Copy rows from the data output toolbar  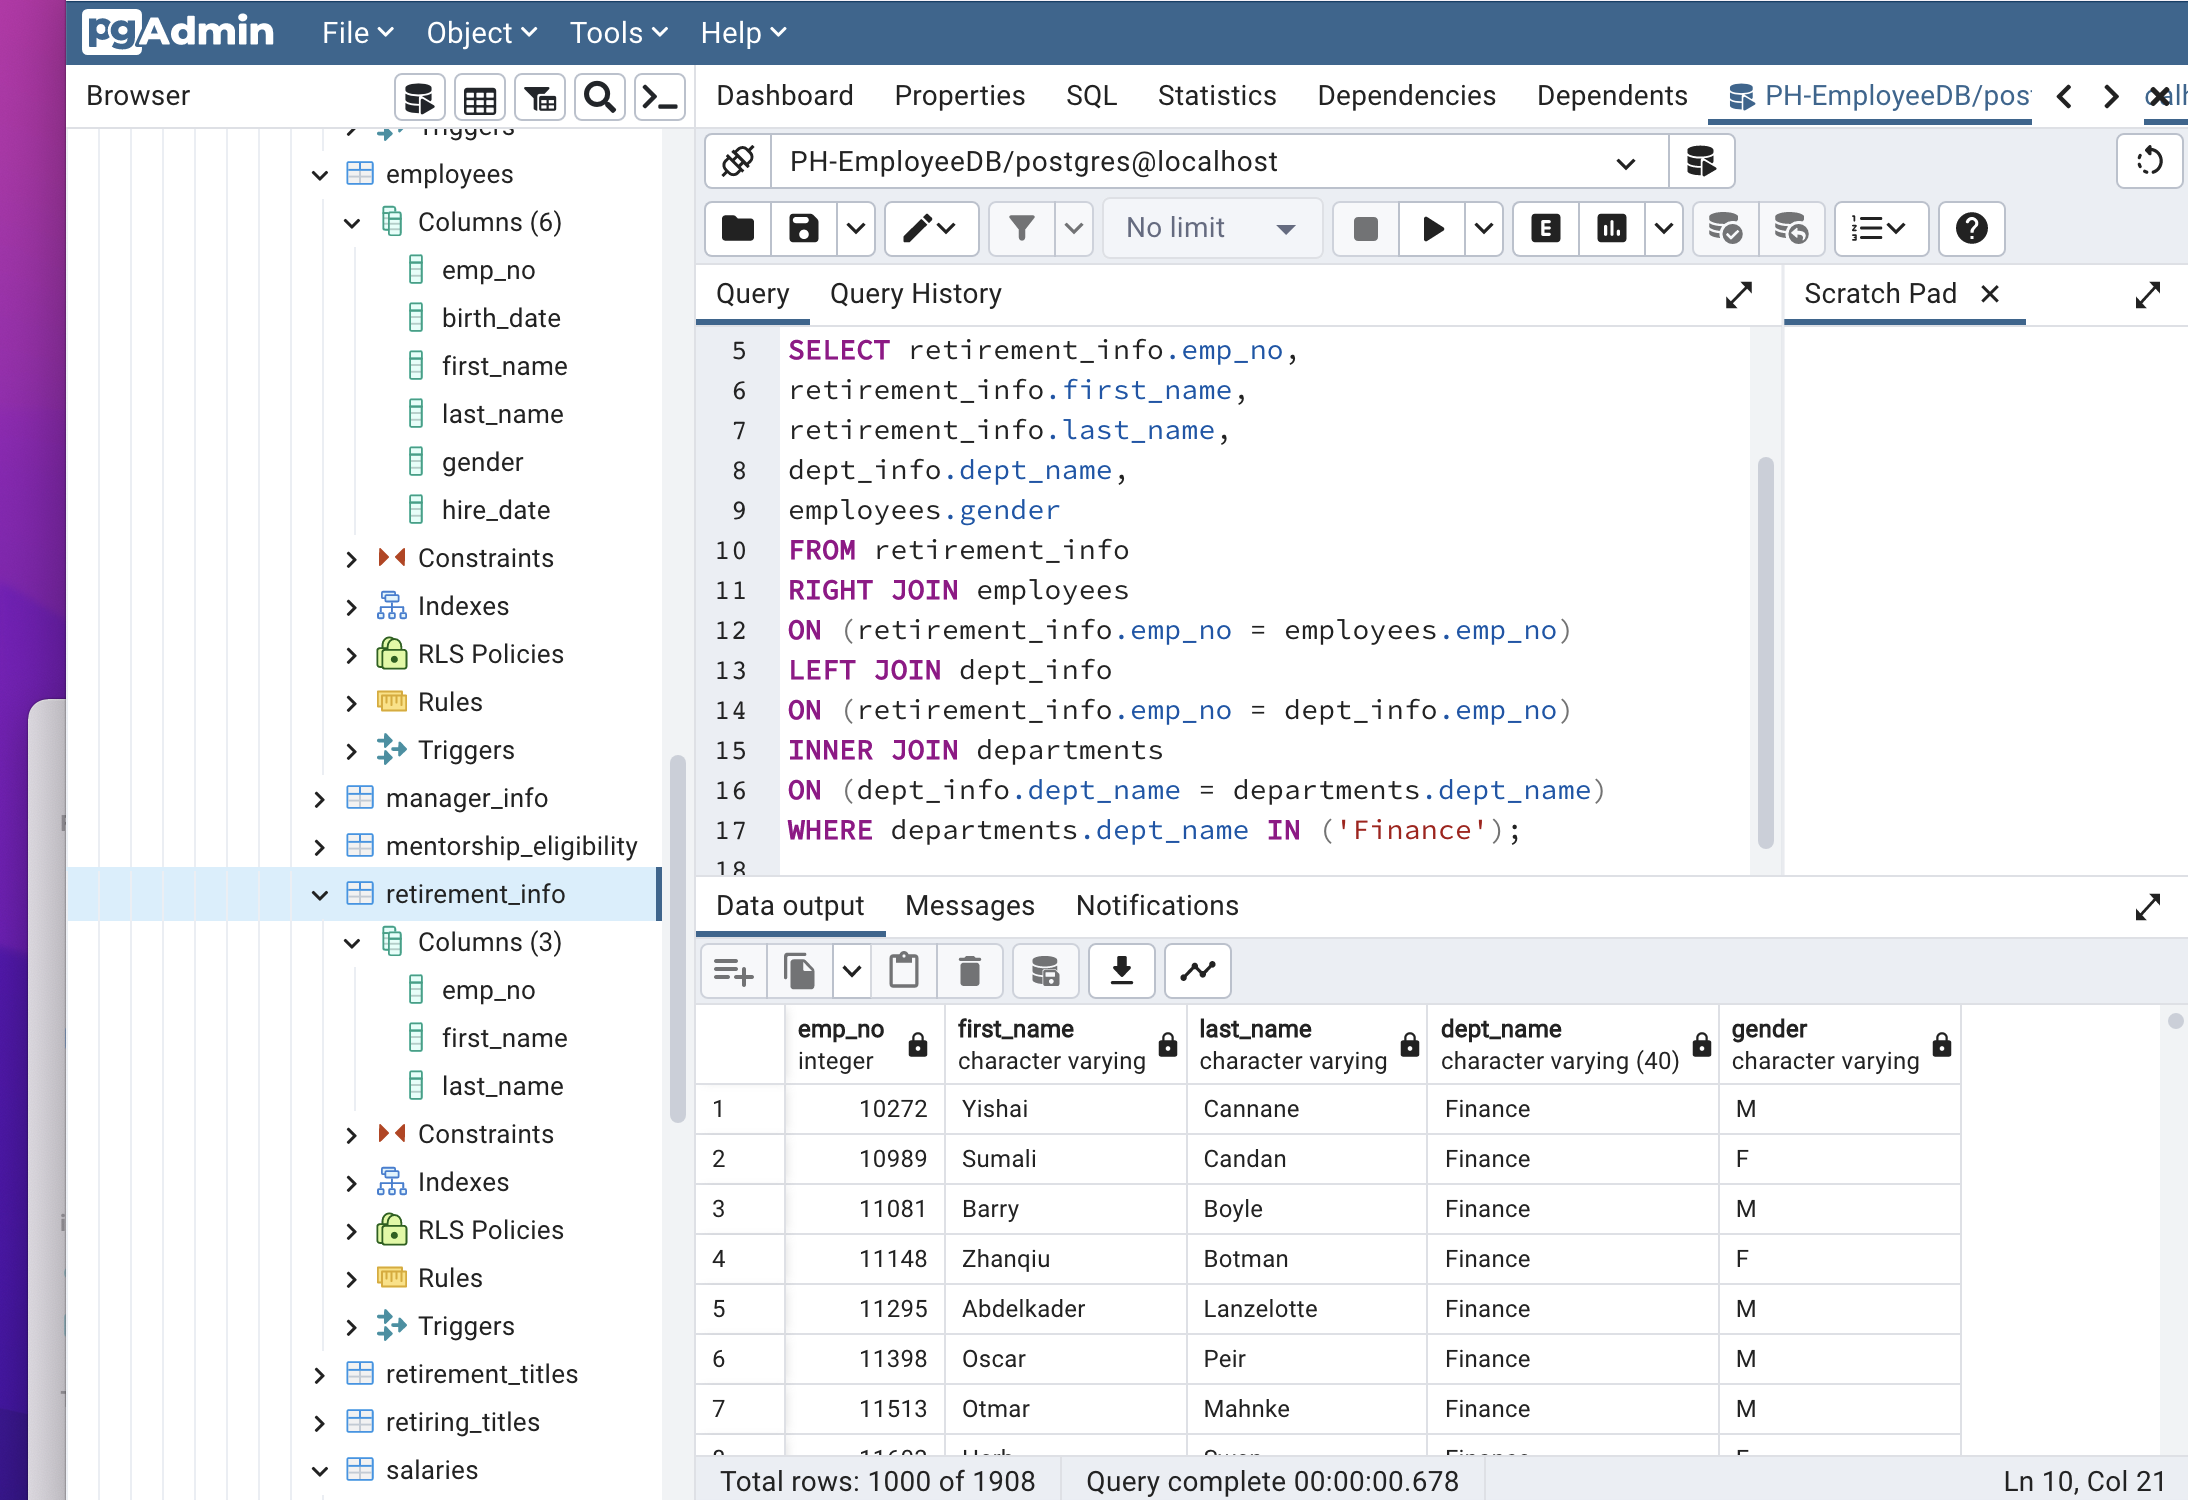tap(798, 971)
